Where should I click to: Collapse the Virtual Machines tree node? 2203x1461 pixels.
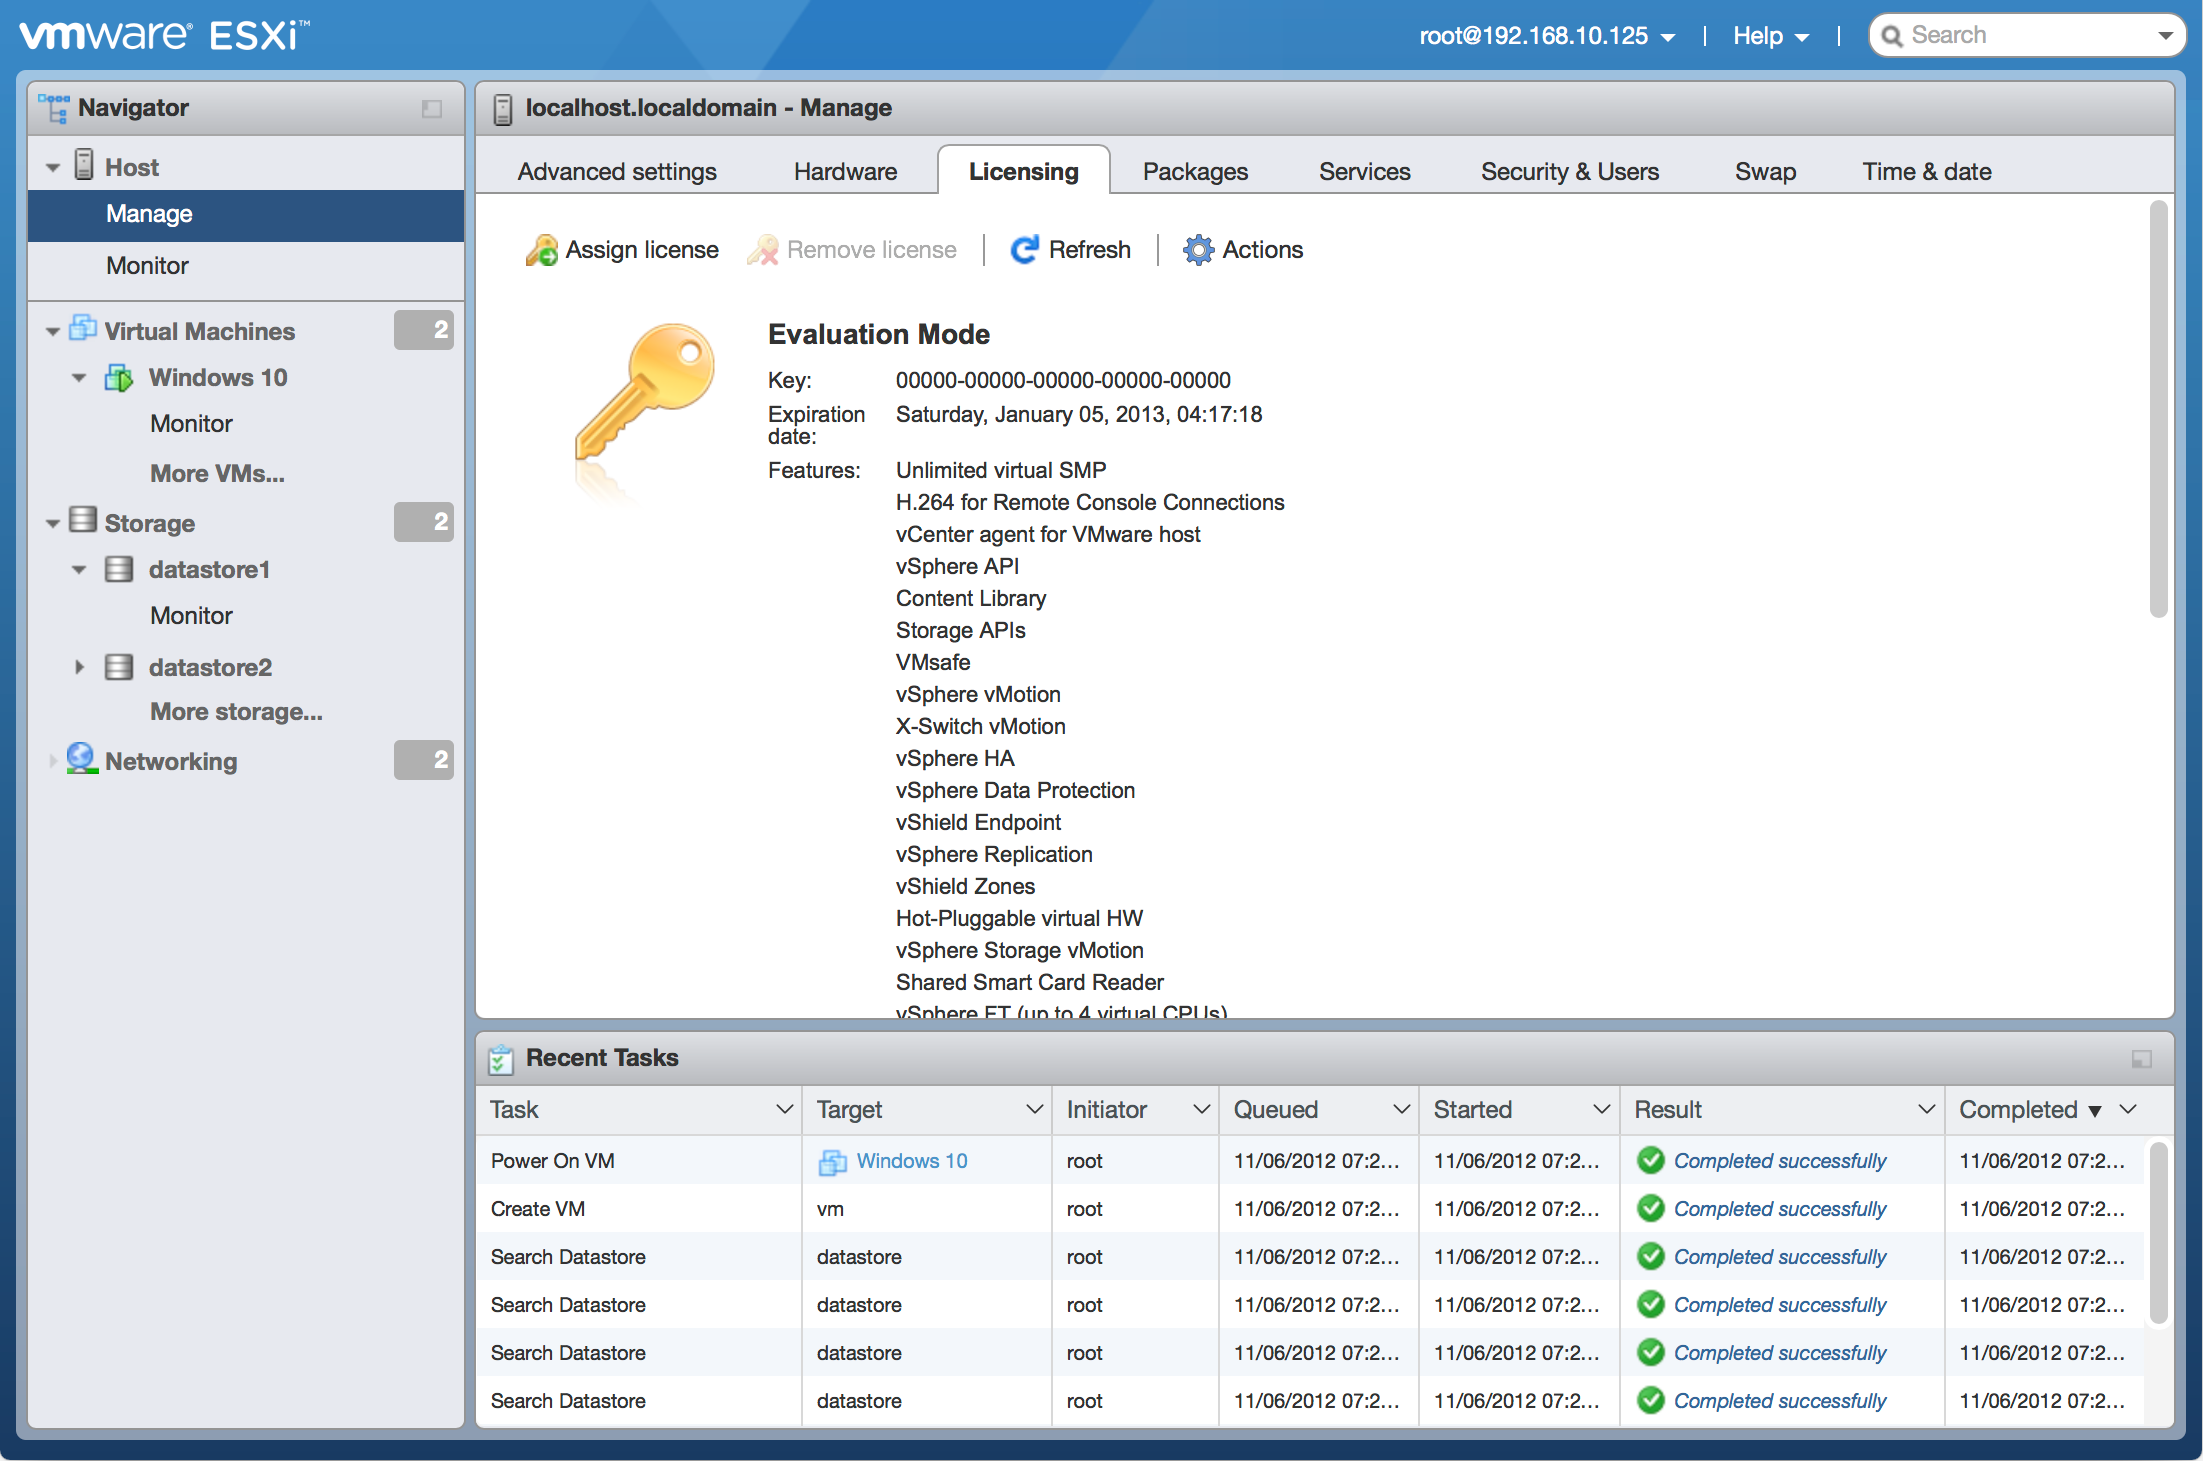(53, 332)
